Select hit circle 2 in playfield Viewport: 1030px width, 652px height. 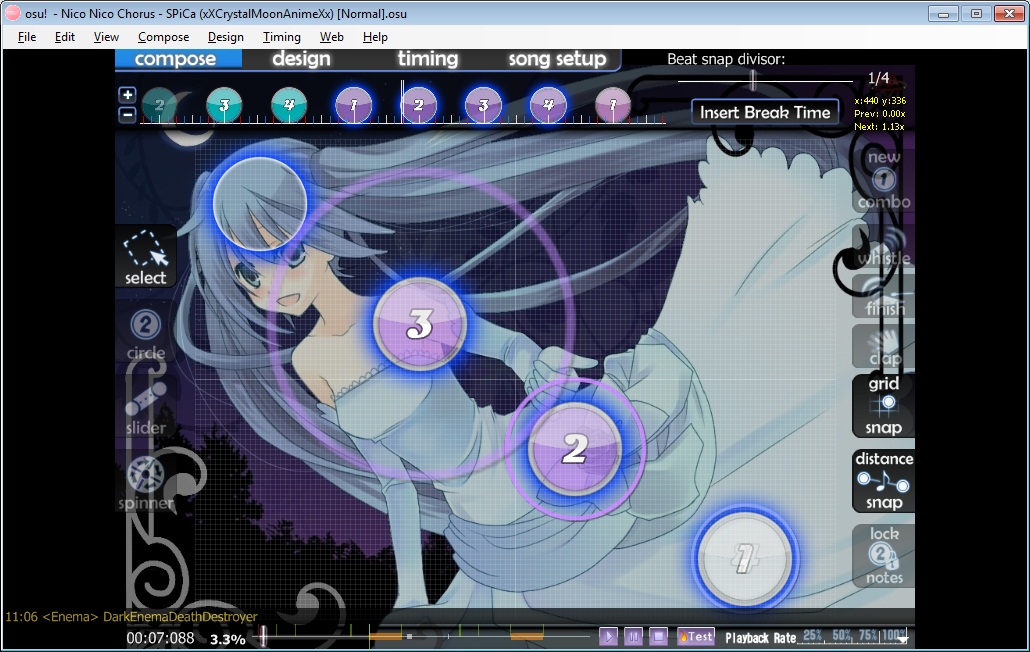575,449
